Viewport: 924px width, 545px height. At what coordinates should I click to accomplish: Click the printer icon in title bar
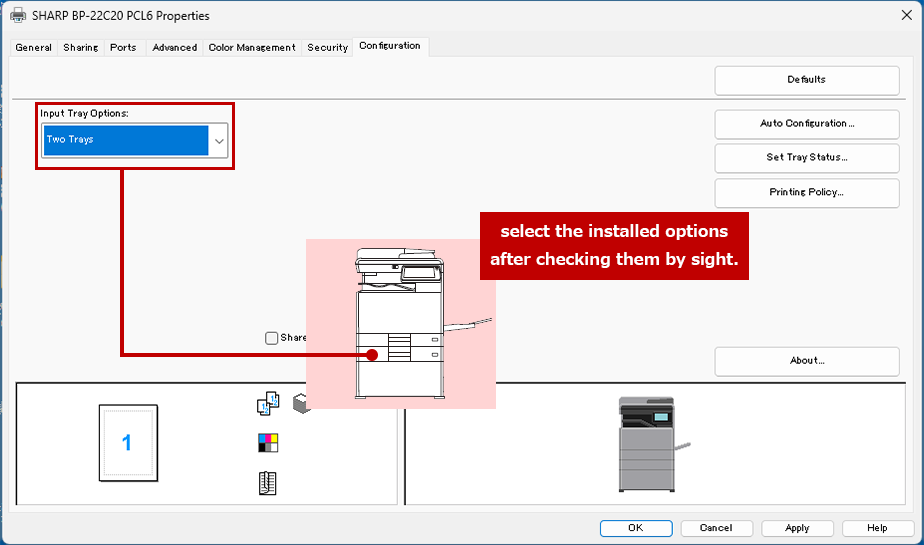click(18, 16)
